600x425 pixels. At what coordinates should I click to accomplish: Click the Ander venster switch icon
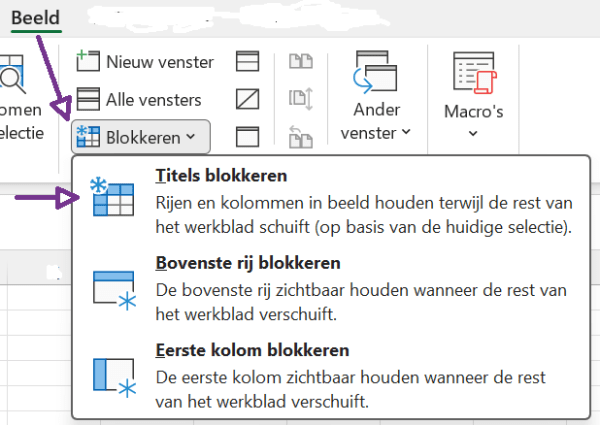click(375, 72)
